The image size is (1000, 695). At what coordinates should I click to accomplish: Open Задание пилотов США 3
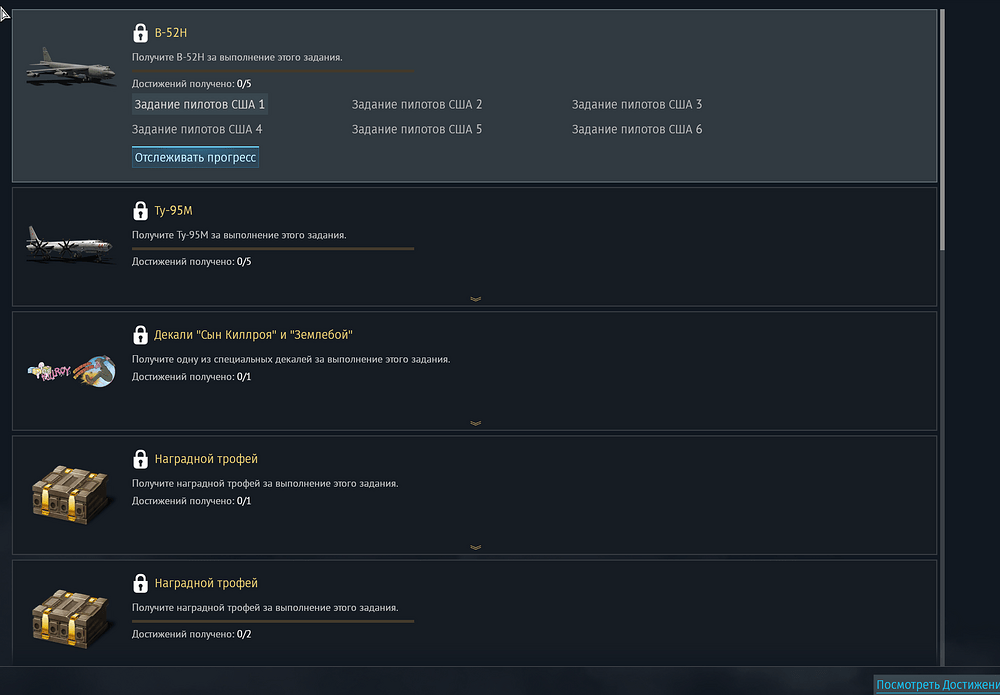coord(637,105)
